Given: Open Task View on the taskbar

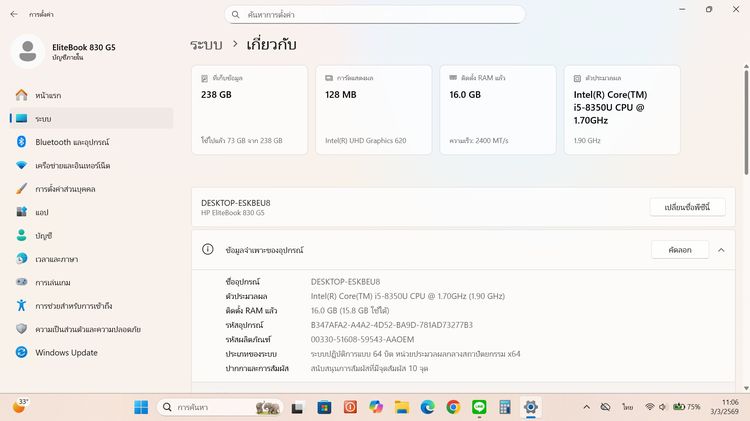Looking at the screenshot, I should tap(298, 407).
